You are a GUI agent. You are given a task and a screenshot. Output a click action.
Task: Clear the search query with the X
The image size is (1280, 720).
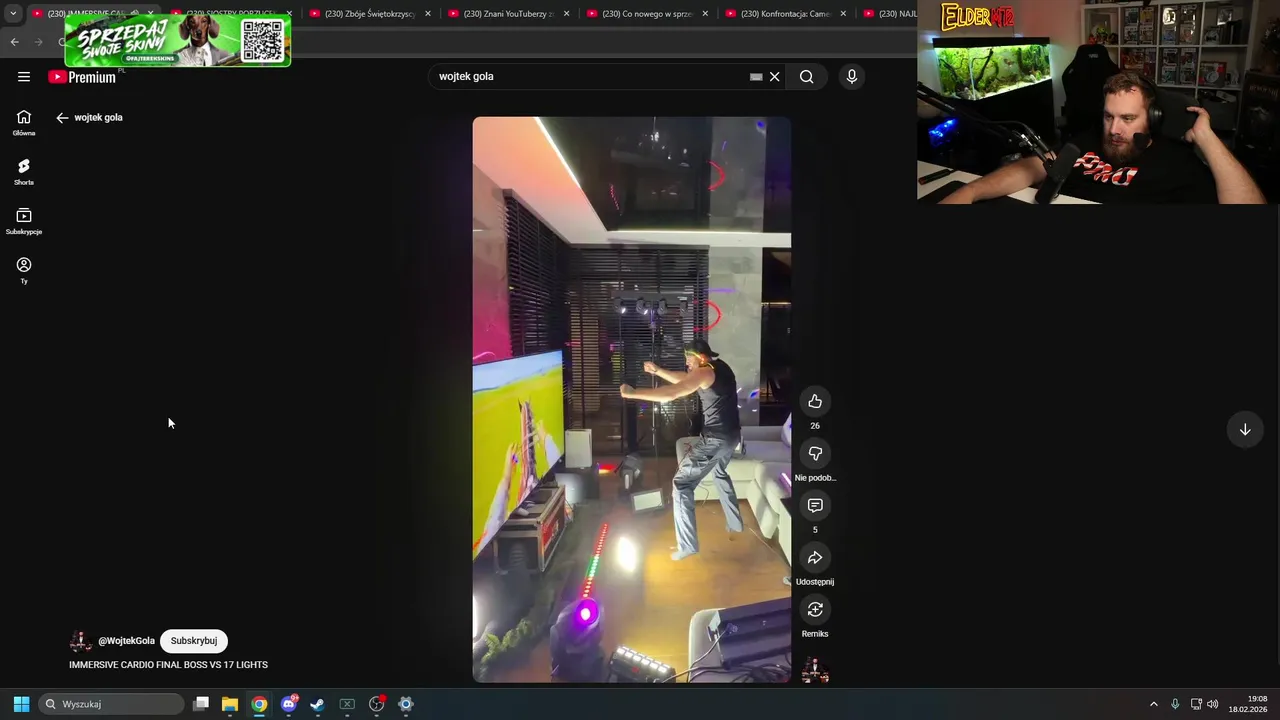click(774, 76)
